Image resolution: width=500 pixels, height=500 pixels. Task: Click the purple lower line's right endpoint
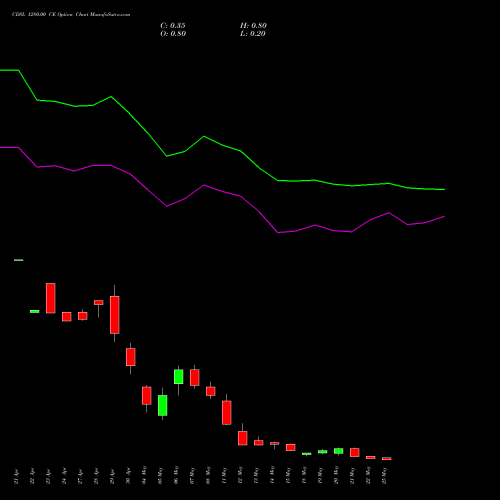coord(445,216)
